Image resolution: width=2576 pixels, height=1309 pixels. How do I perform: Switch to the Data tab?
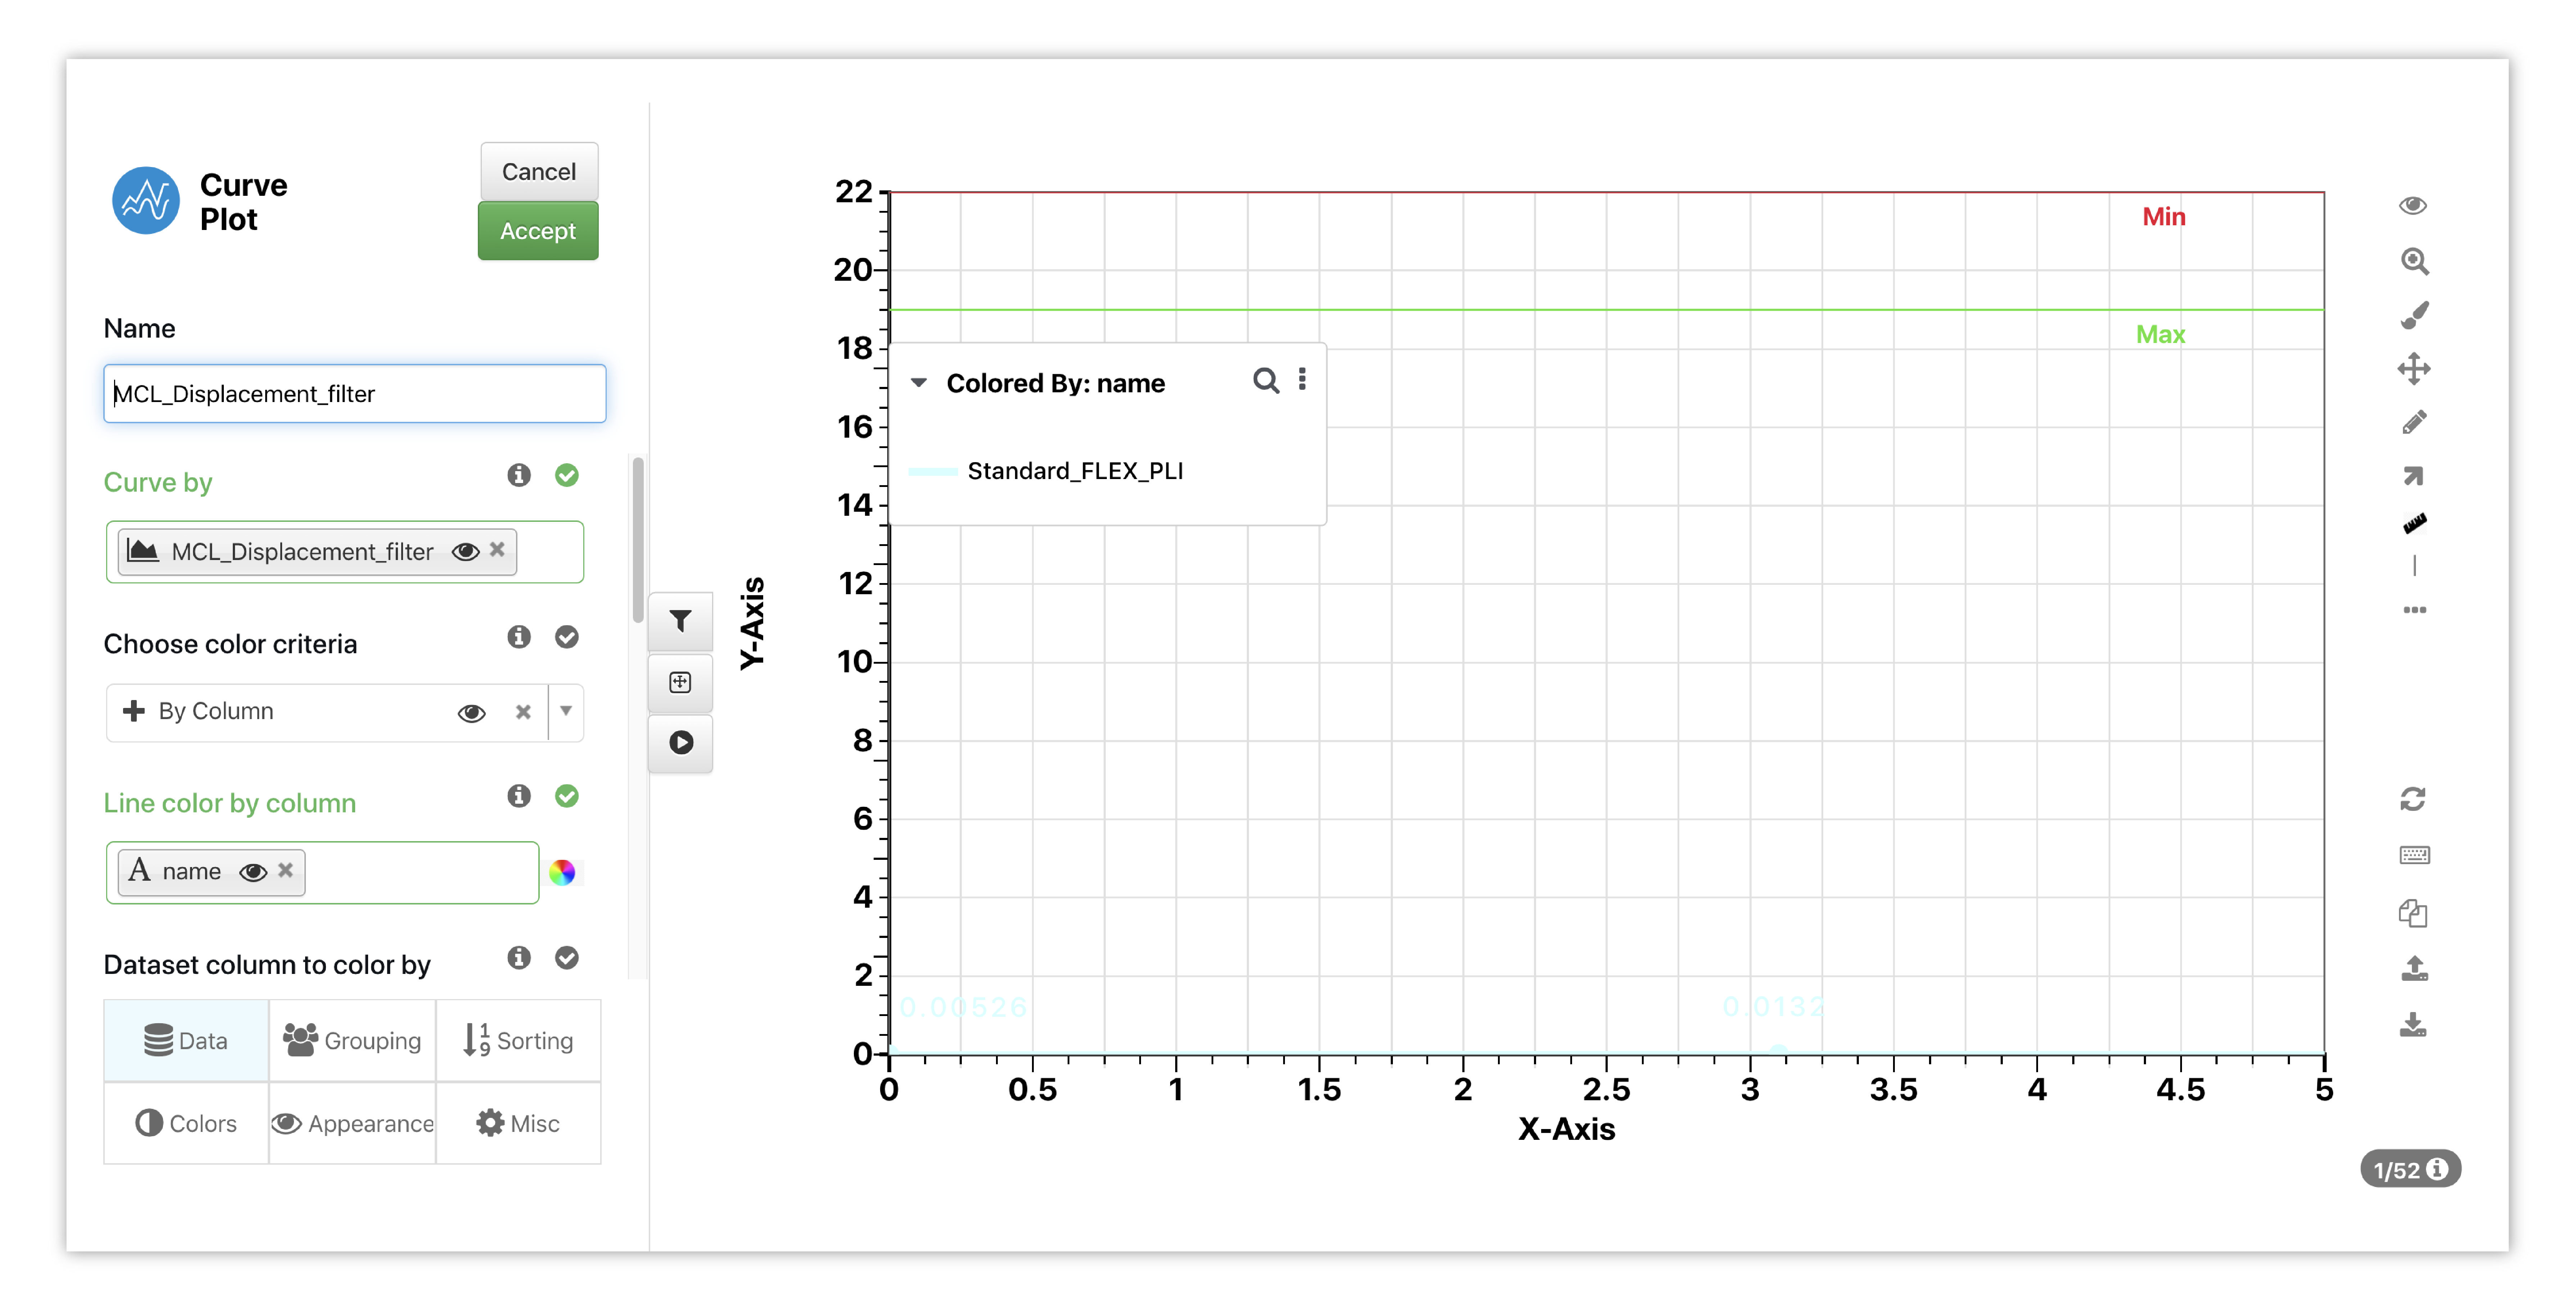tap(186, 1041)
